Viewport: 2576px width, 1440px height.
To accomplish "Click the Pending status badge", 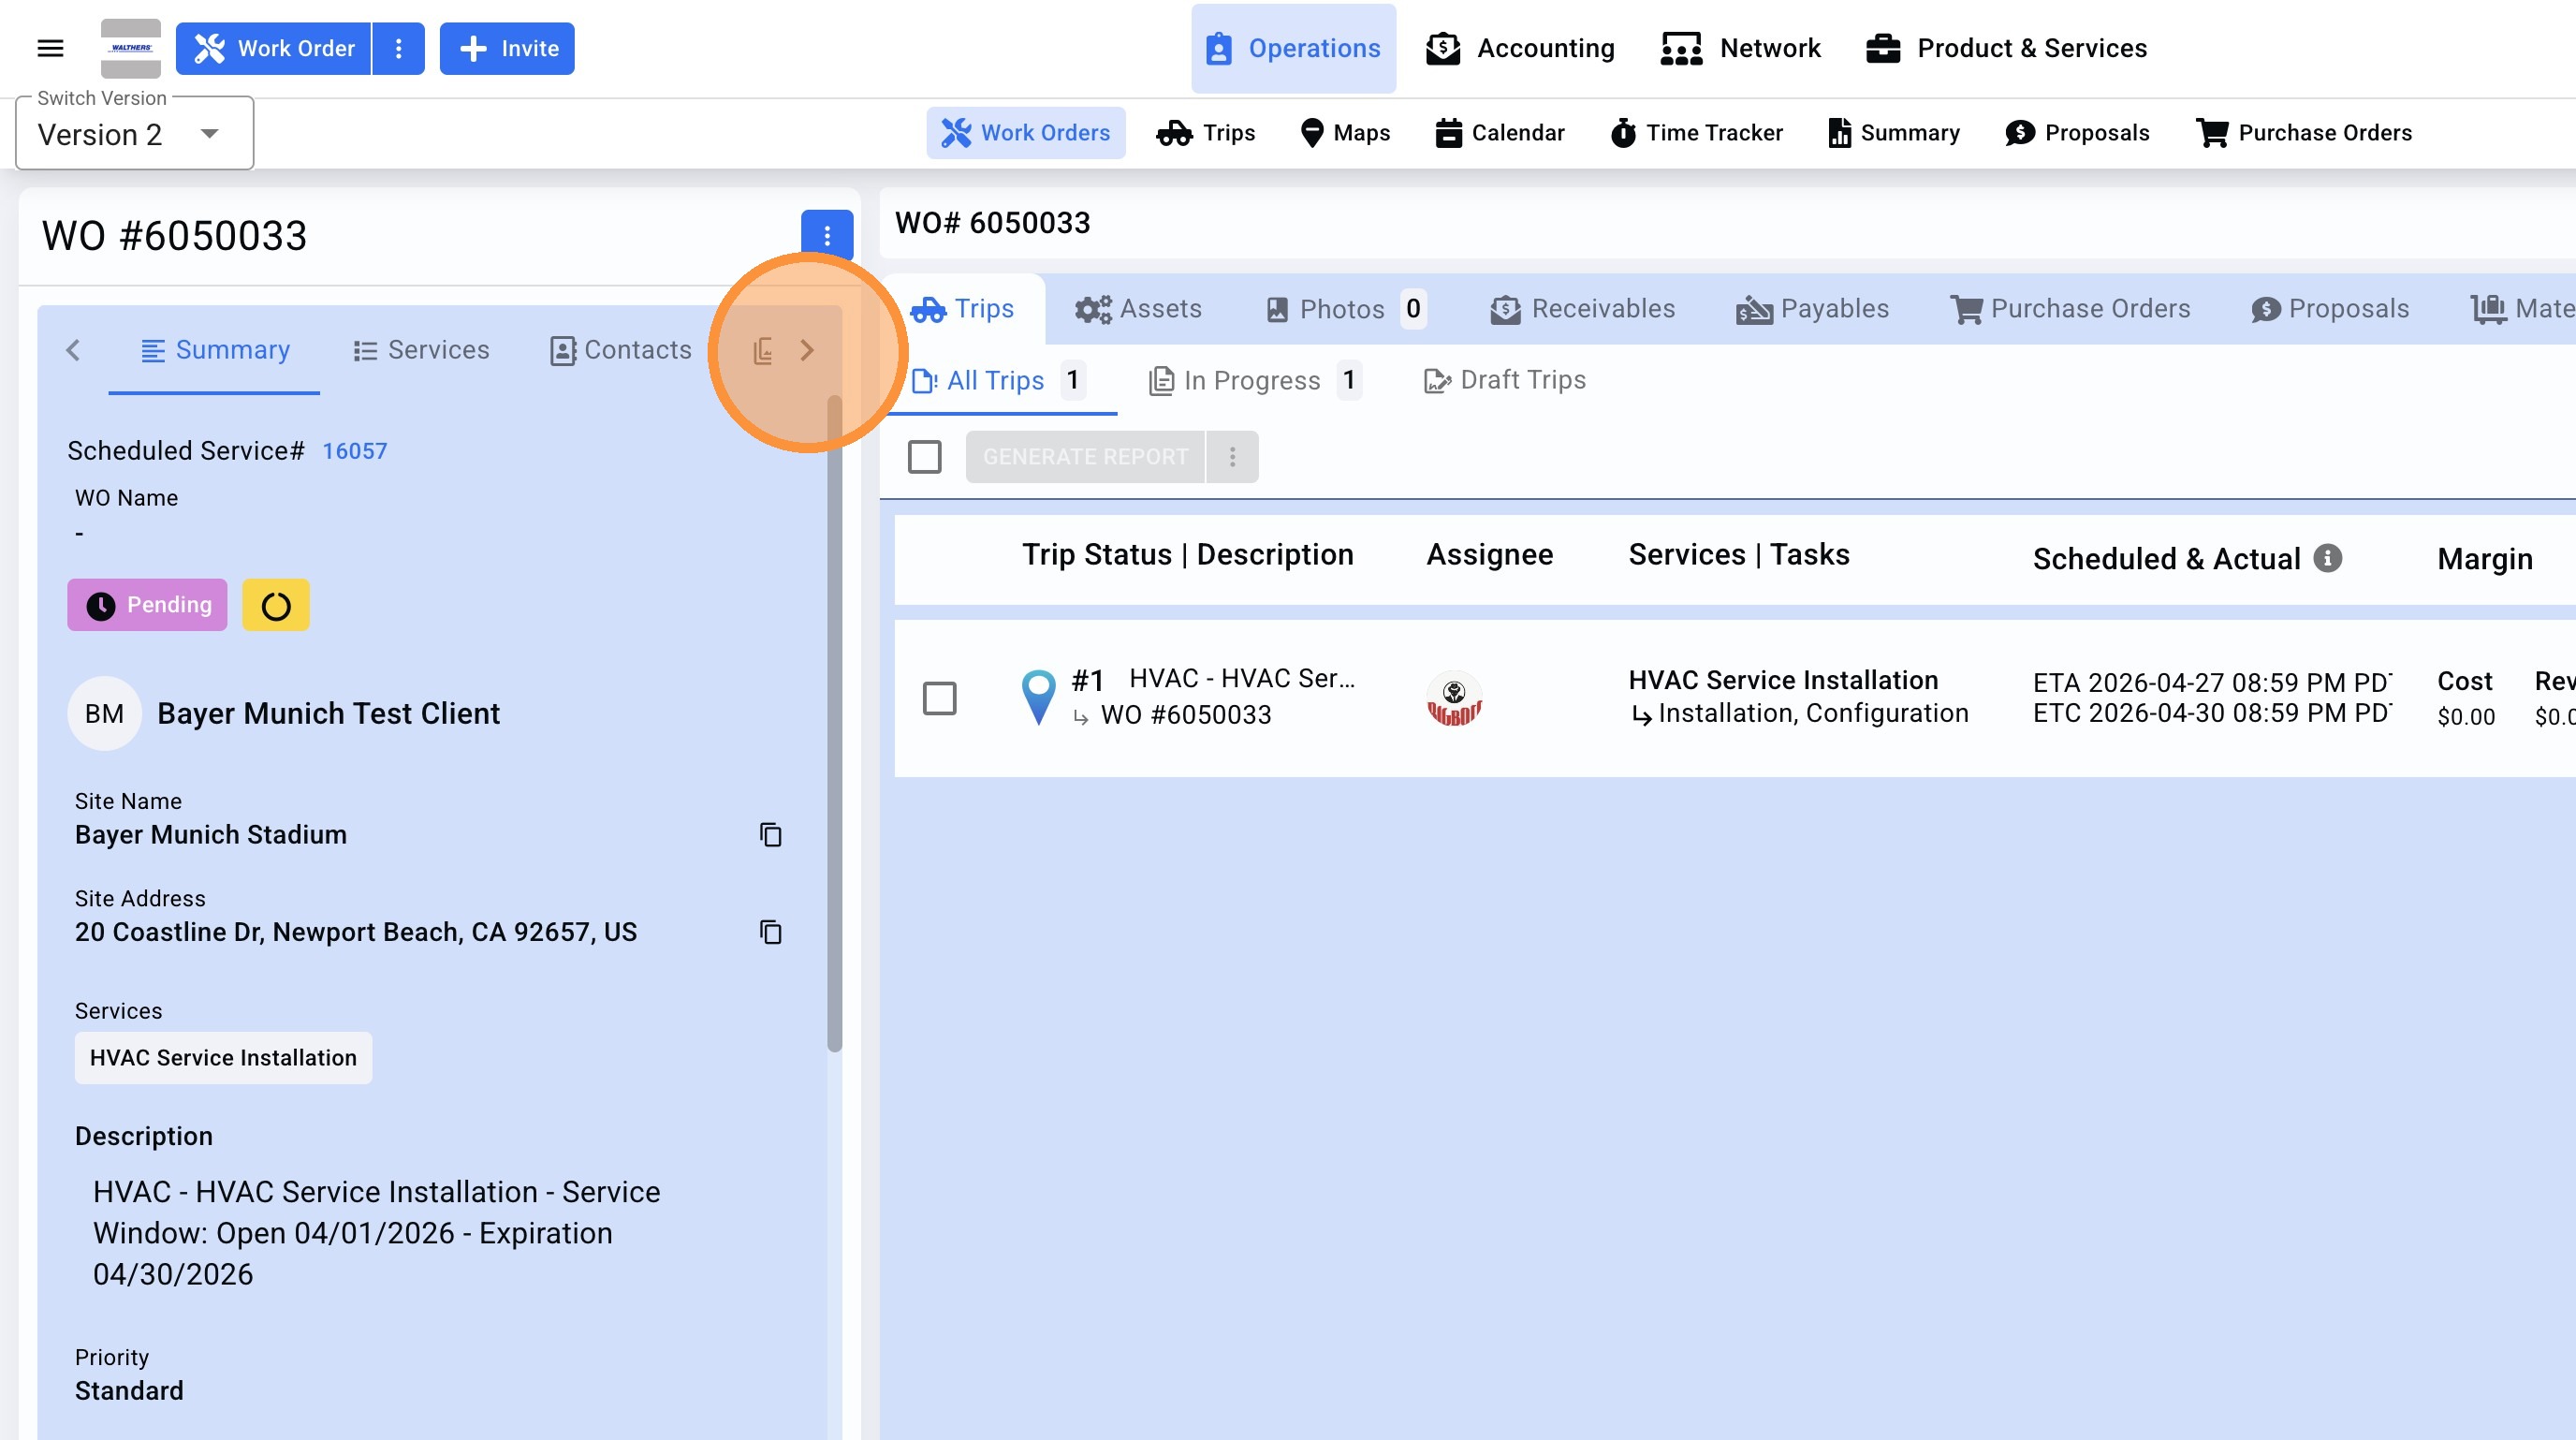I will pyautogui.click(x=147, y=605).
